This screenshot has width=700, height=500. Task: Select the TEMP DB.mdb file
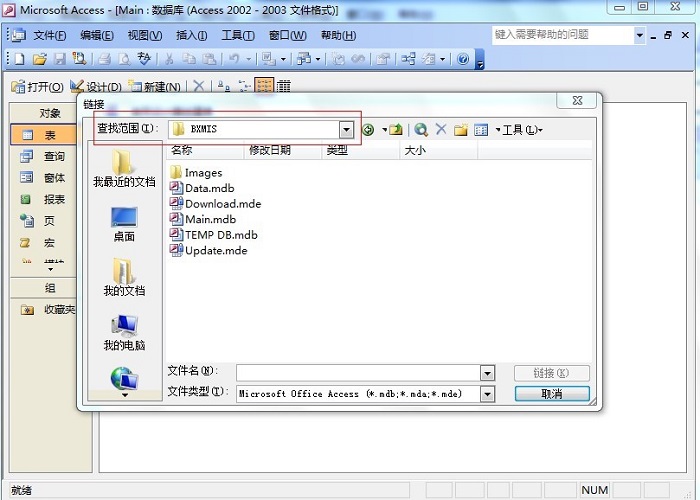pyautogui.click(x=214, y=235)
